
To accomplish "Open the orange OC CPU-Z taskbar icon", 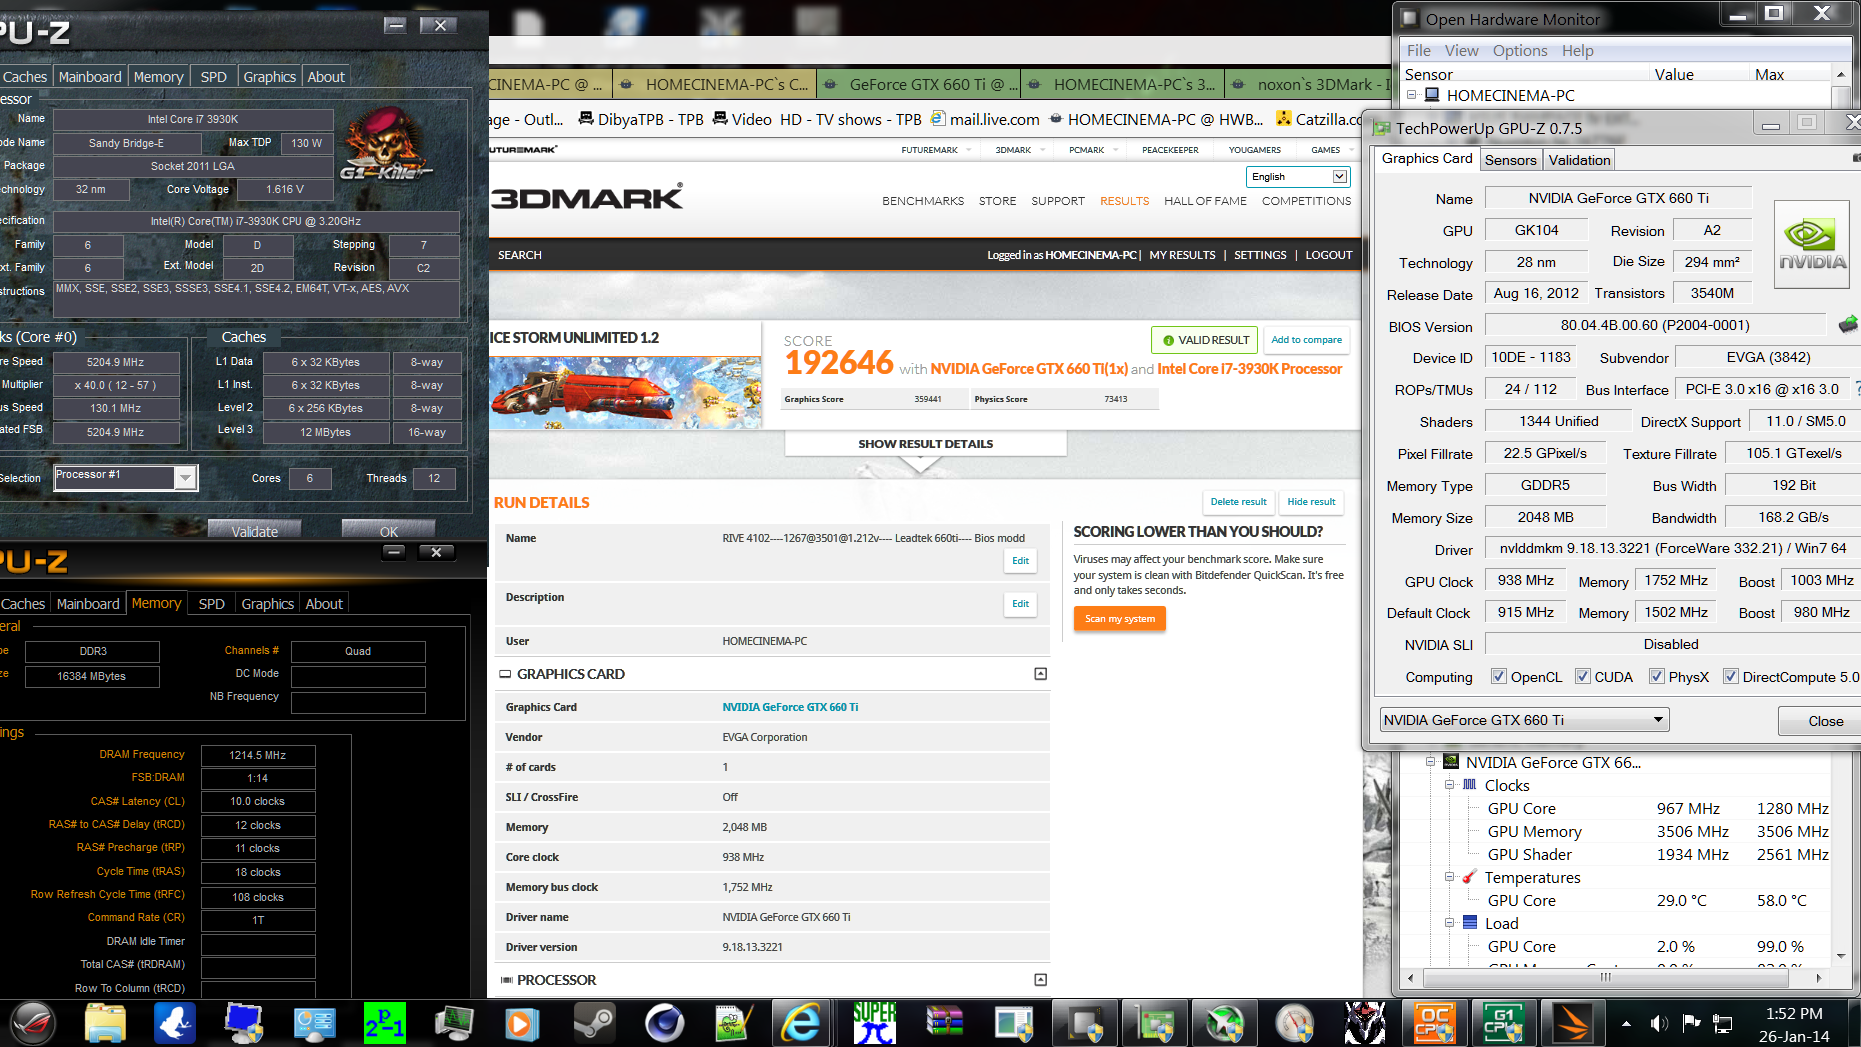I will pyautogui.click(x=1433, y=1023).
